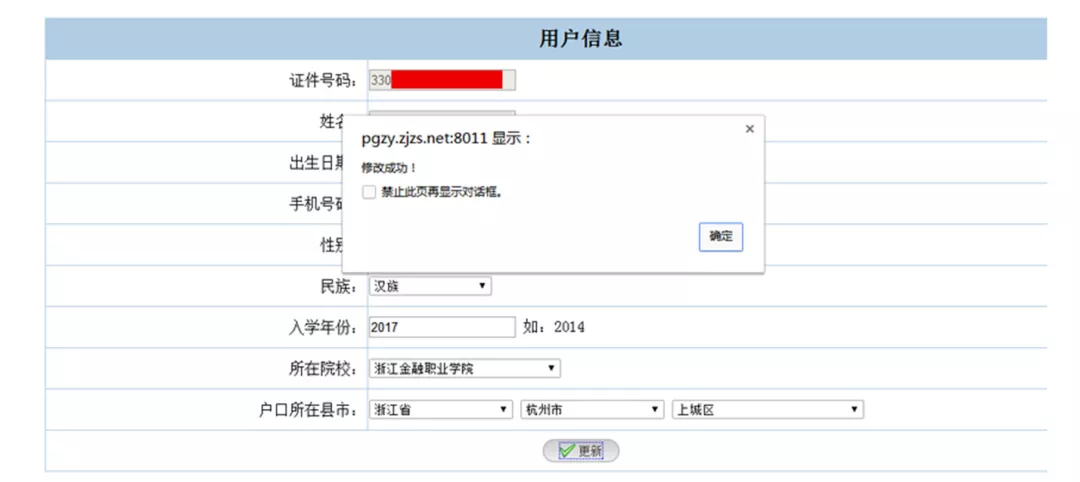Viewport: 1080px width, 482px height.
Task: Open the city dropdown showing 杭州市
Action: pos(592,410)
